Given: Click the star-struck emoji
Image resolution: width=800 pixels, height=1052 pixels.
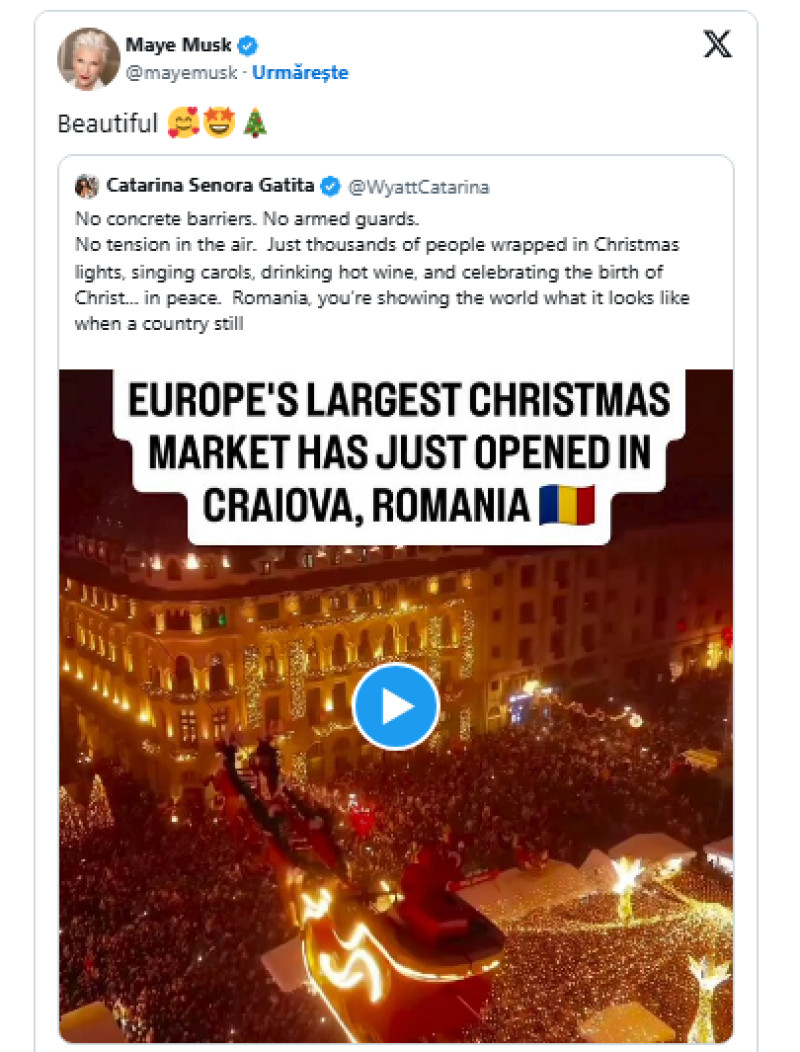Looking at the screenshot, I should click(x=218, y=124).
